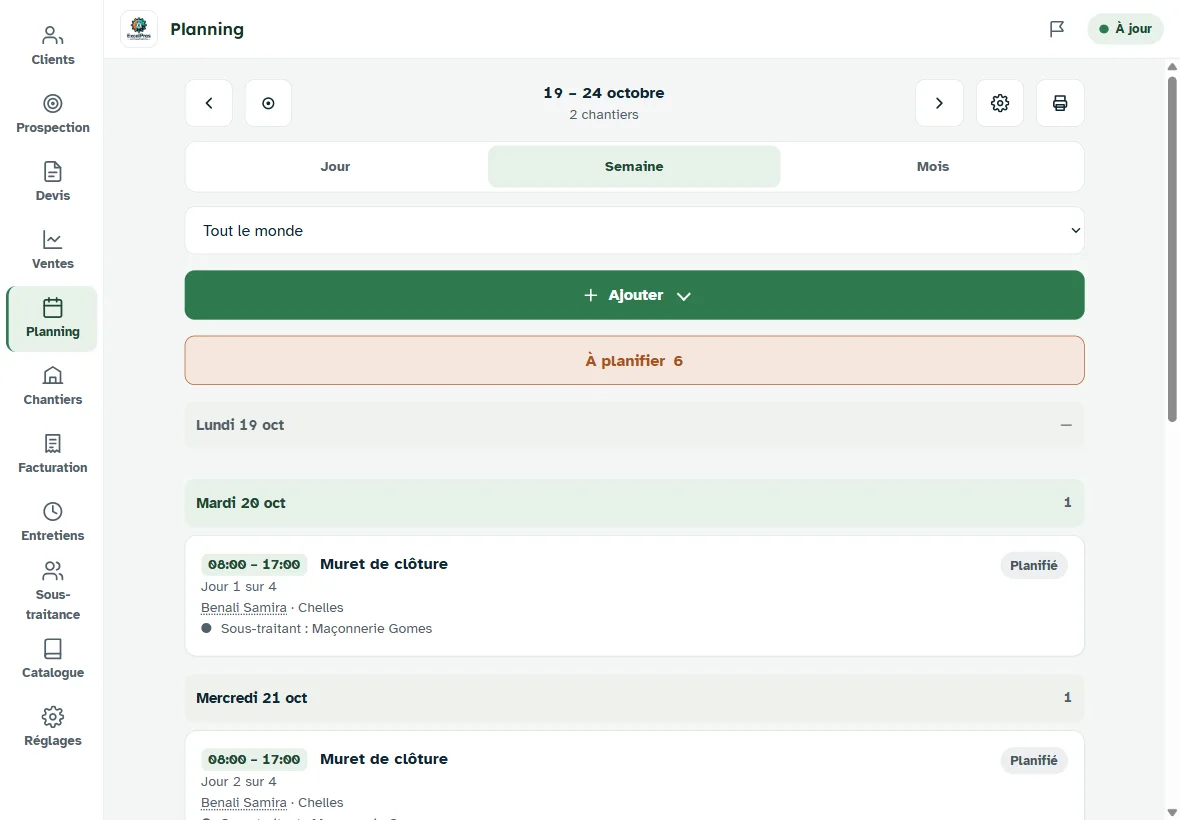The width and height of the screenshot is (1180, 820).
Task: Open the Devis page
Action: coord(53,182)
